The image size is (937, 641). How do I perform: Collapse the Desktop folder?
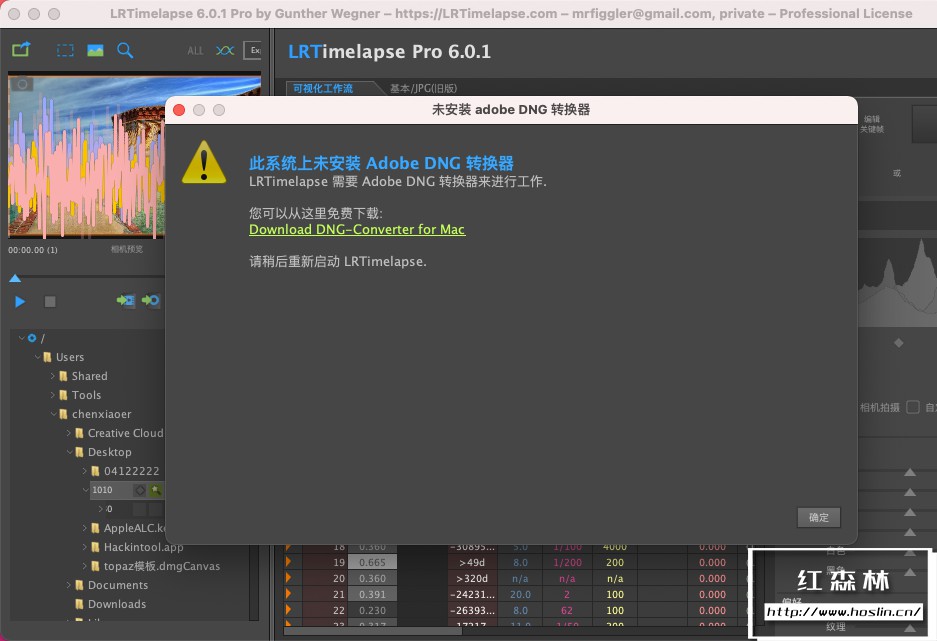70,452
